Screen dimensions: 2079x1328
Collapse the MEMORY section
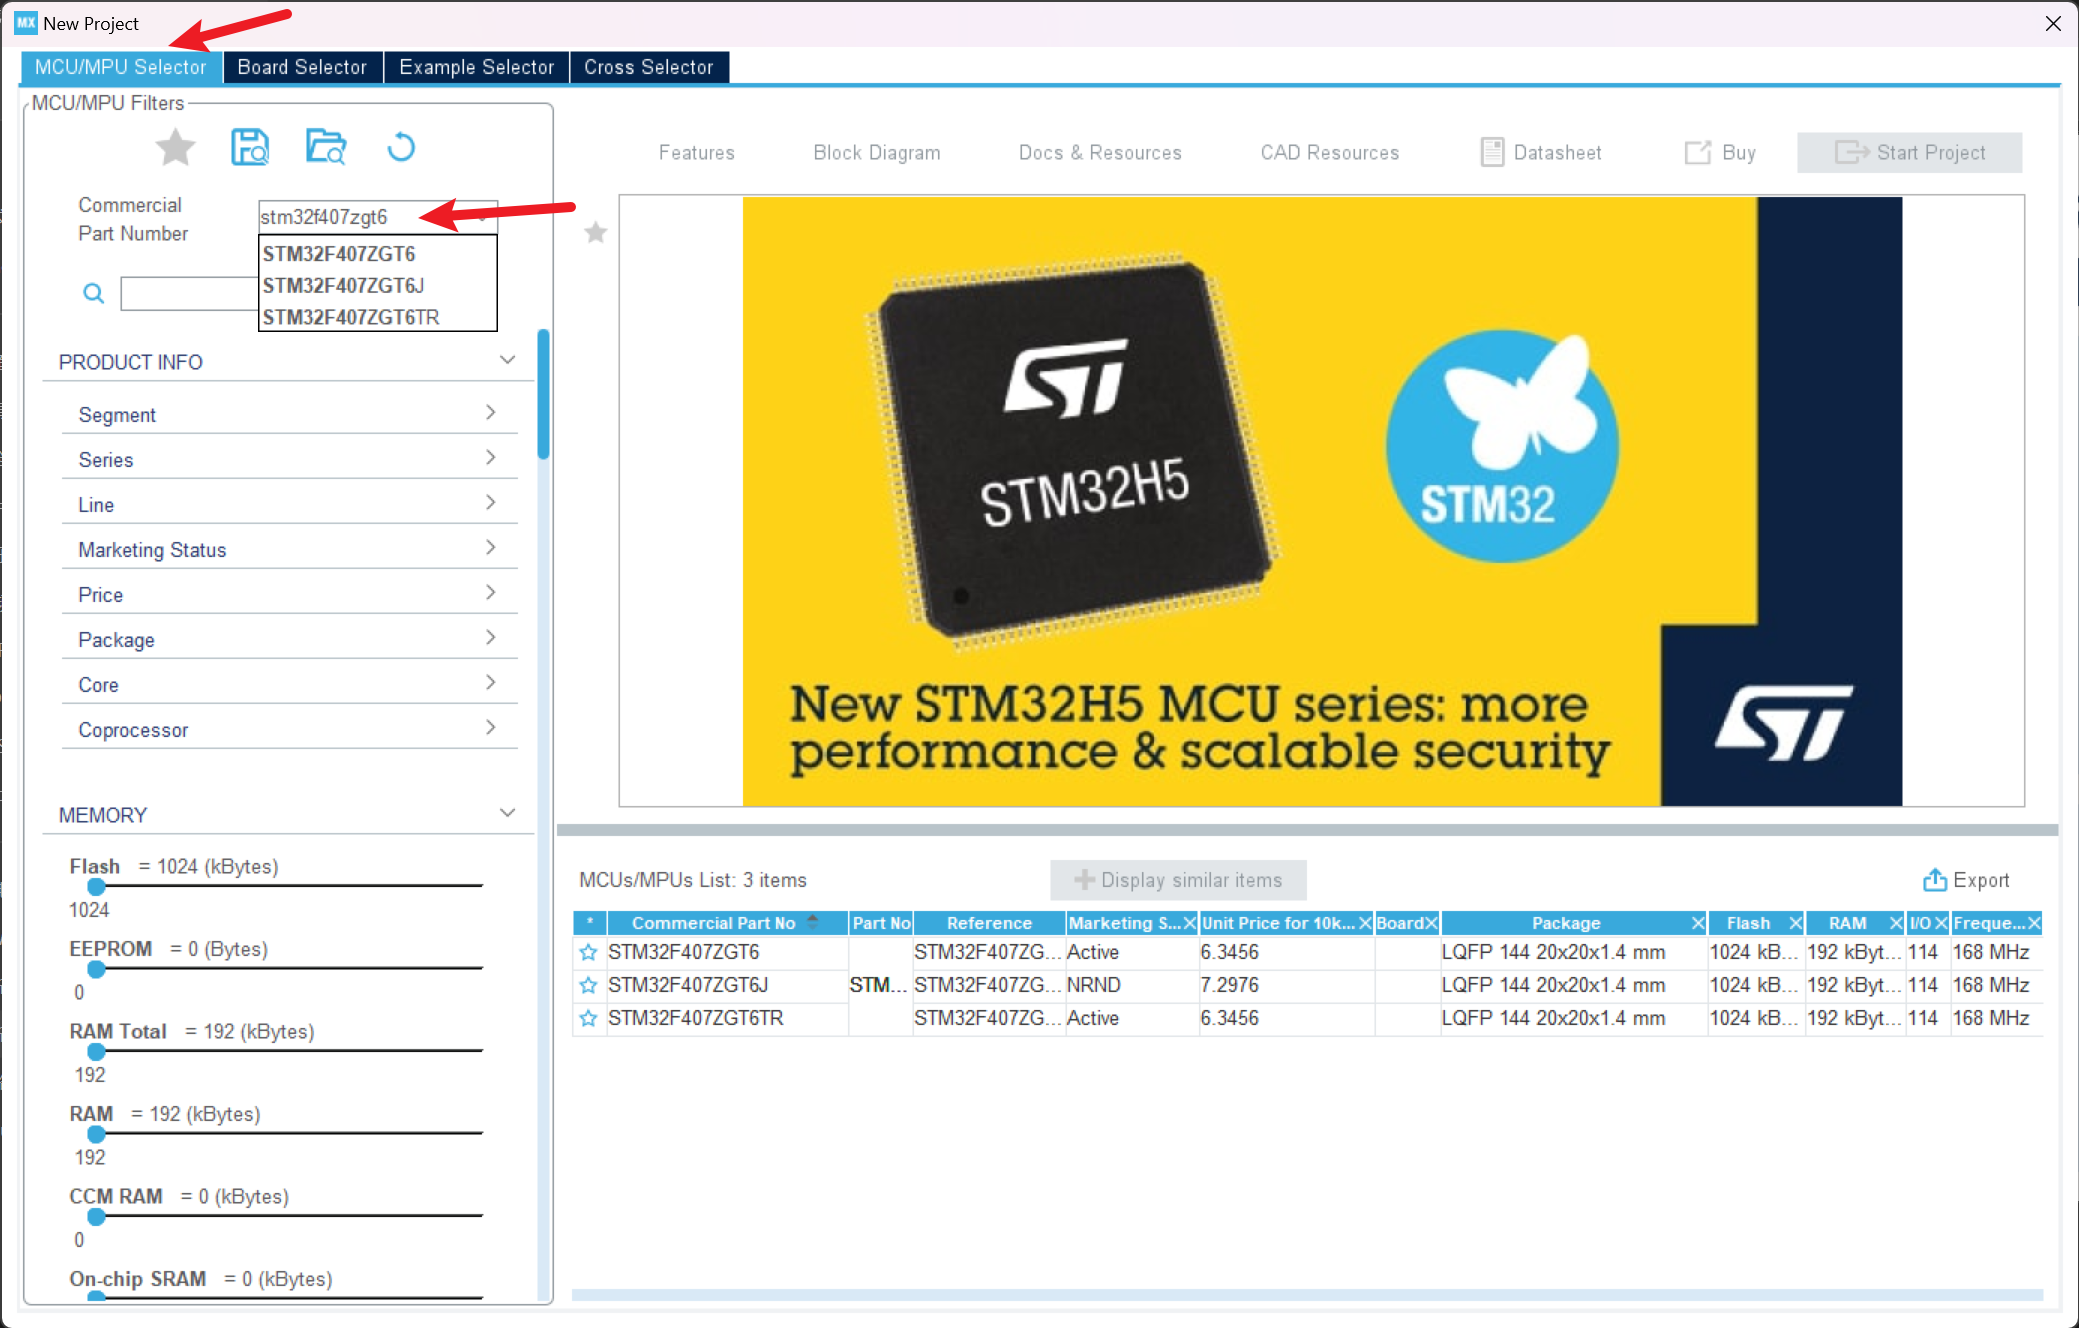pyautogui.click(x=508, y=813)
